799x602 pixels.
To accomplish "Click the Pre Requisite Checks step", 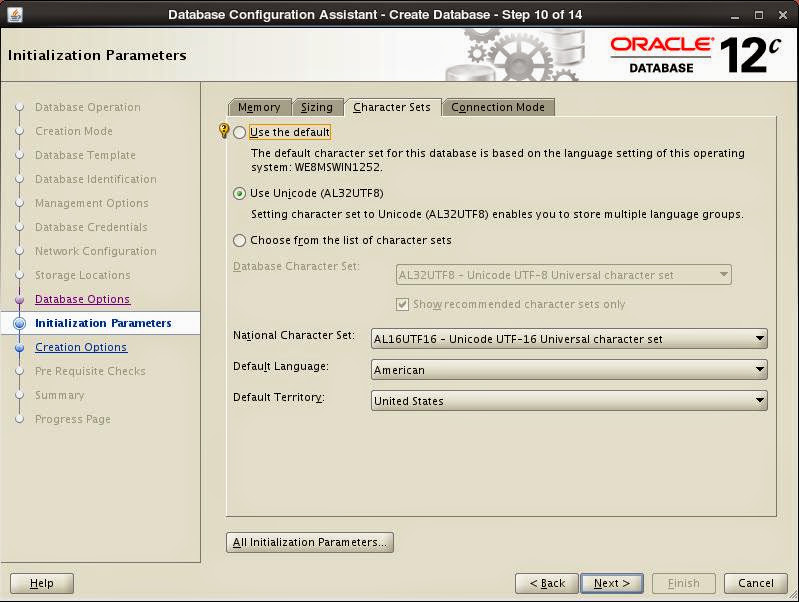I will pos(90,371).
